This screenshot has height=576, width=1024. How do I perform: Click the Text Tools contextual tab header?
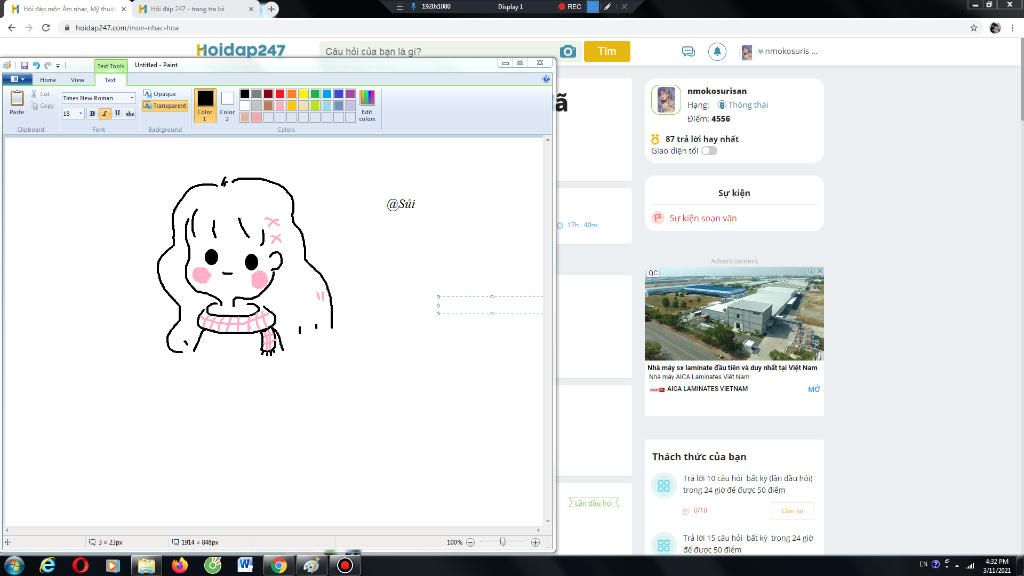coord(110,66)
